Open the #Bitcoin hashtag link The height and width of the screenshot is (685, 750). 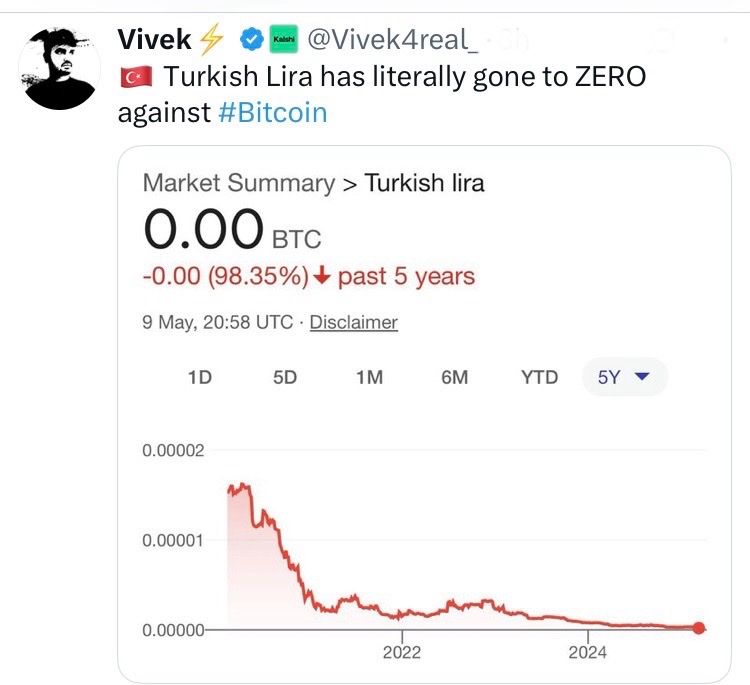pyautogui.click(x=273, y=112)
